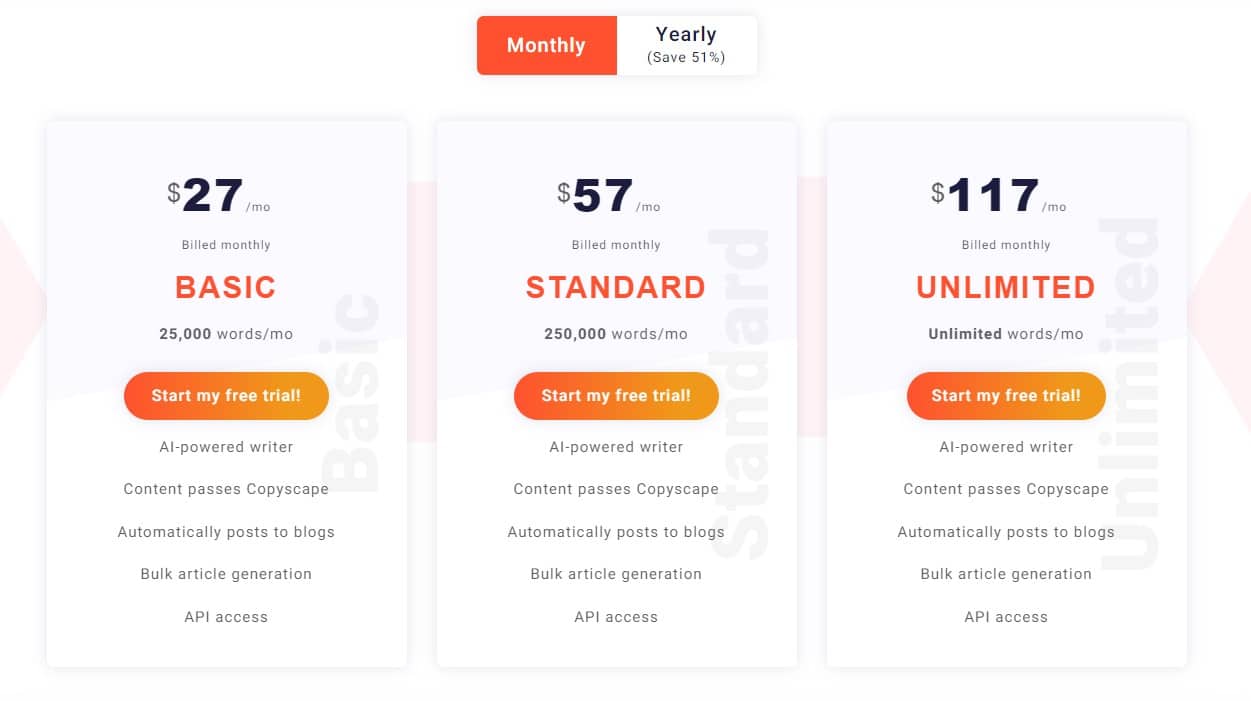Click AI-powered writer in Standard plan
The width and height of the screenshot is (1251, 701).
coord(616,447)
